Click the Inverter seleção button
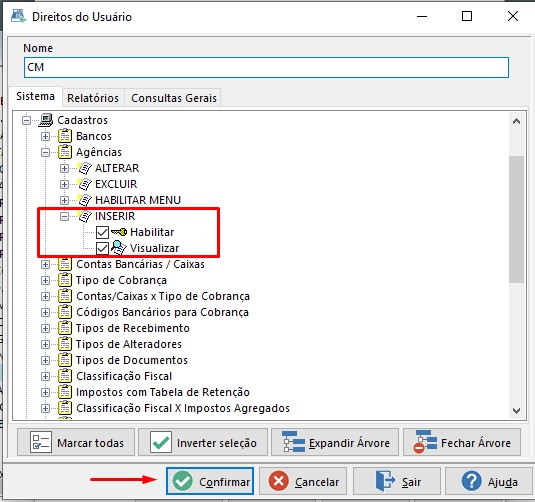 [203, 443]
